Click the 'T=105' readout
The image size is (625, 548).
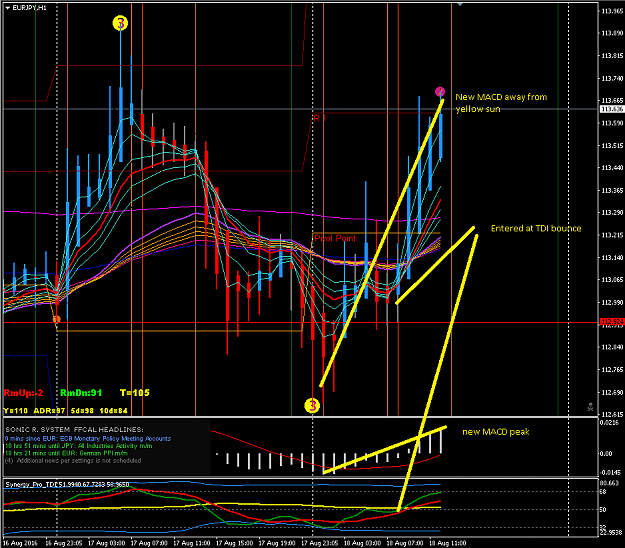pyautogui.click(x=135, y=393)
